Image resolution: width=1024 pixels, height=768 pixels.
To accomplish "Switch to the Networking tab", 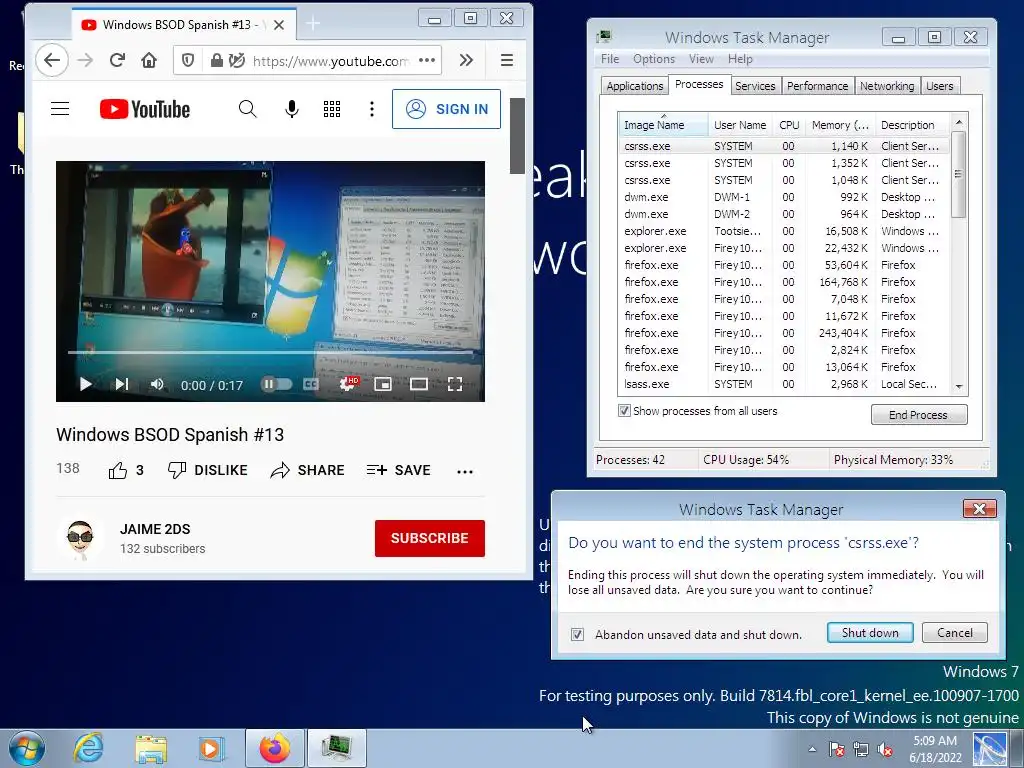I will (887, 86).
